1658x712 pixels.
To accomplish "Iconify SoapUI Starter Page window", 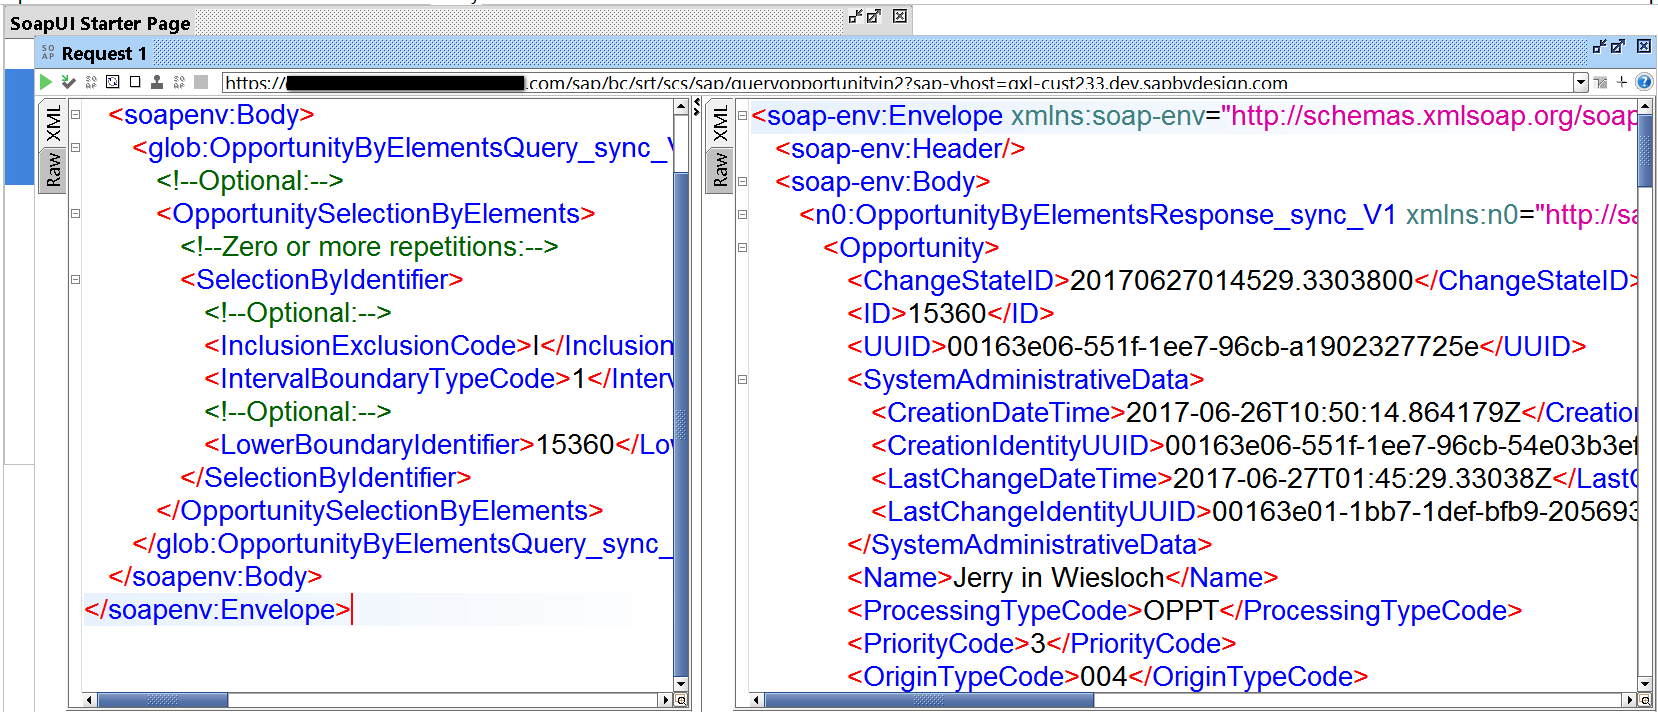I will click(856, 16).
